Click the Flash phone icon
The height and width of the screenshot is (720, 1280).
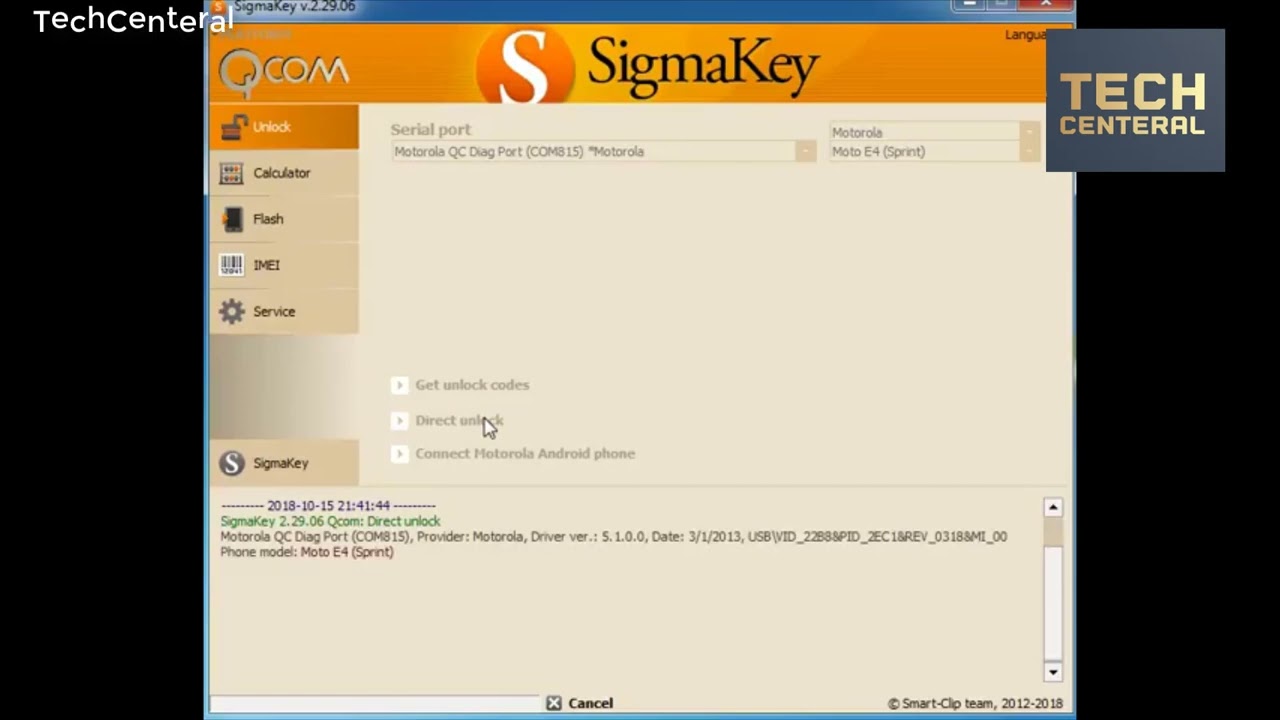[232, 219]
